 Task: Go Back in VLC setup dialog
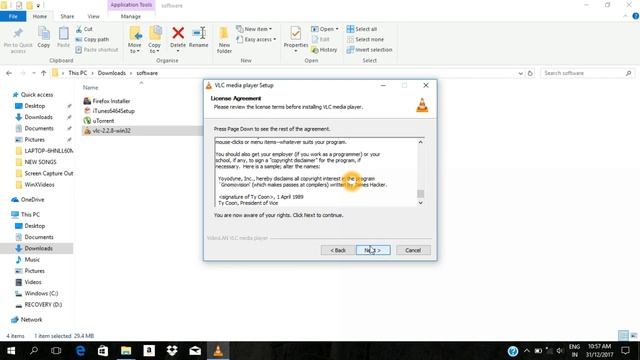(x=338, y=250)
